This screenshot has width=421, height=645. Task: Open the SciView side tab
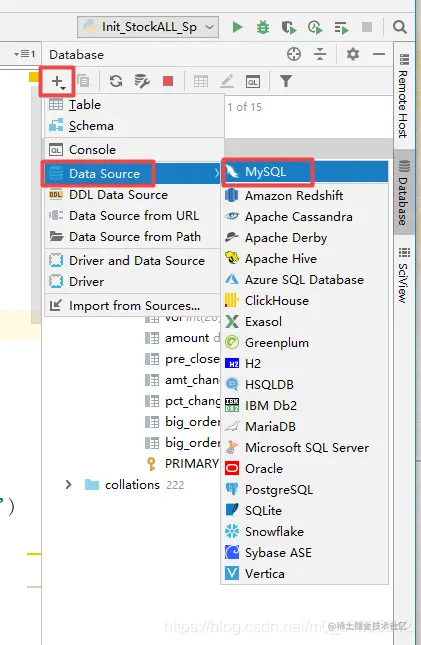404,275
